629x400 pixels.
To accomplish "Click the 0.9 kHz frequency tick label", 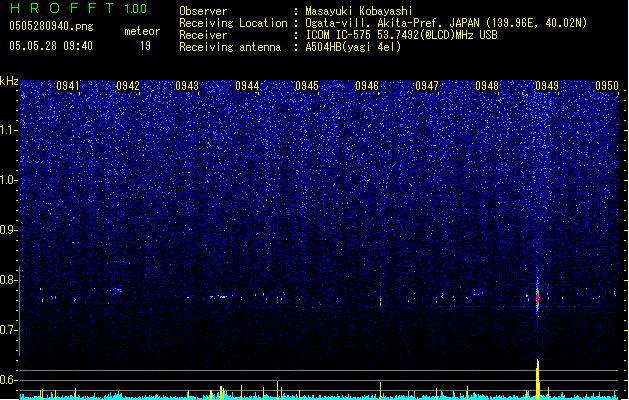I will pos(9,230).
